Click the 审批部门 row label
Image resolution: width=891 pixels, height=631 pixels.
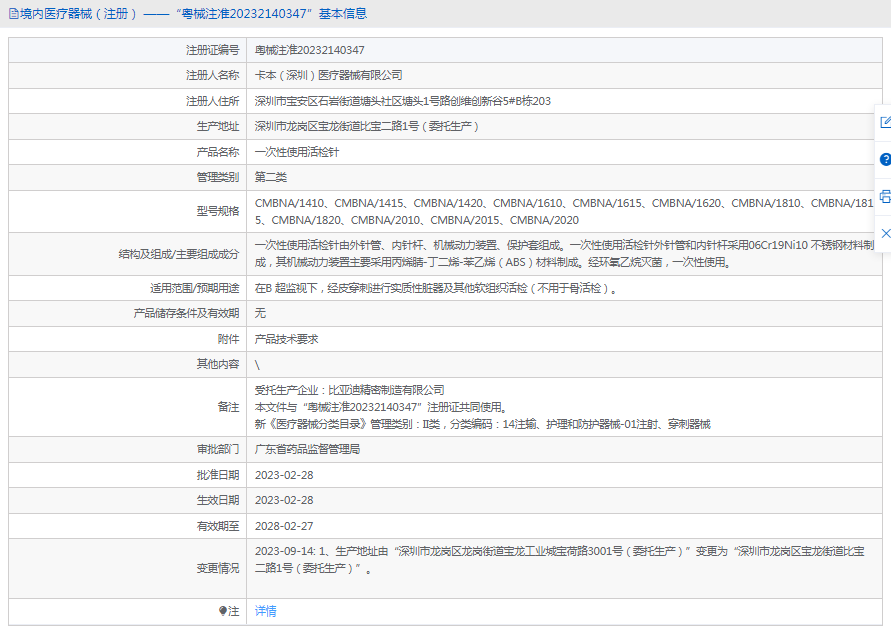click(x=218, y=449)
